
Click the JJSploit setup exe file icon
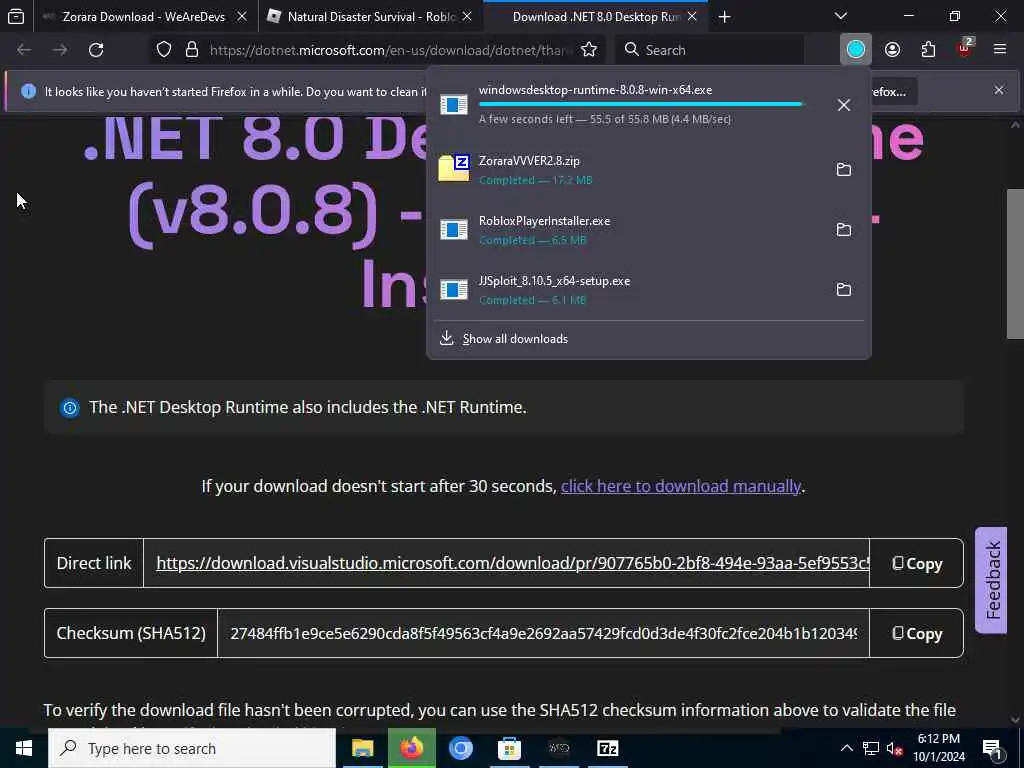coord(454,290)
